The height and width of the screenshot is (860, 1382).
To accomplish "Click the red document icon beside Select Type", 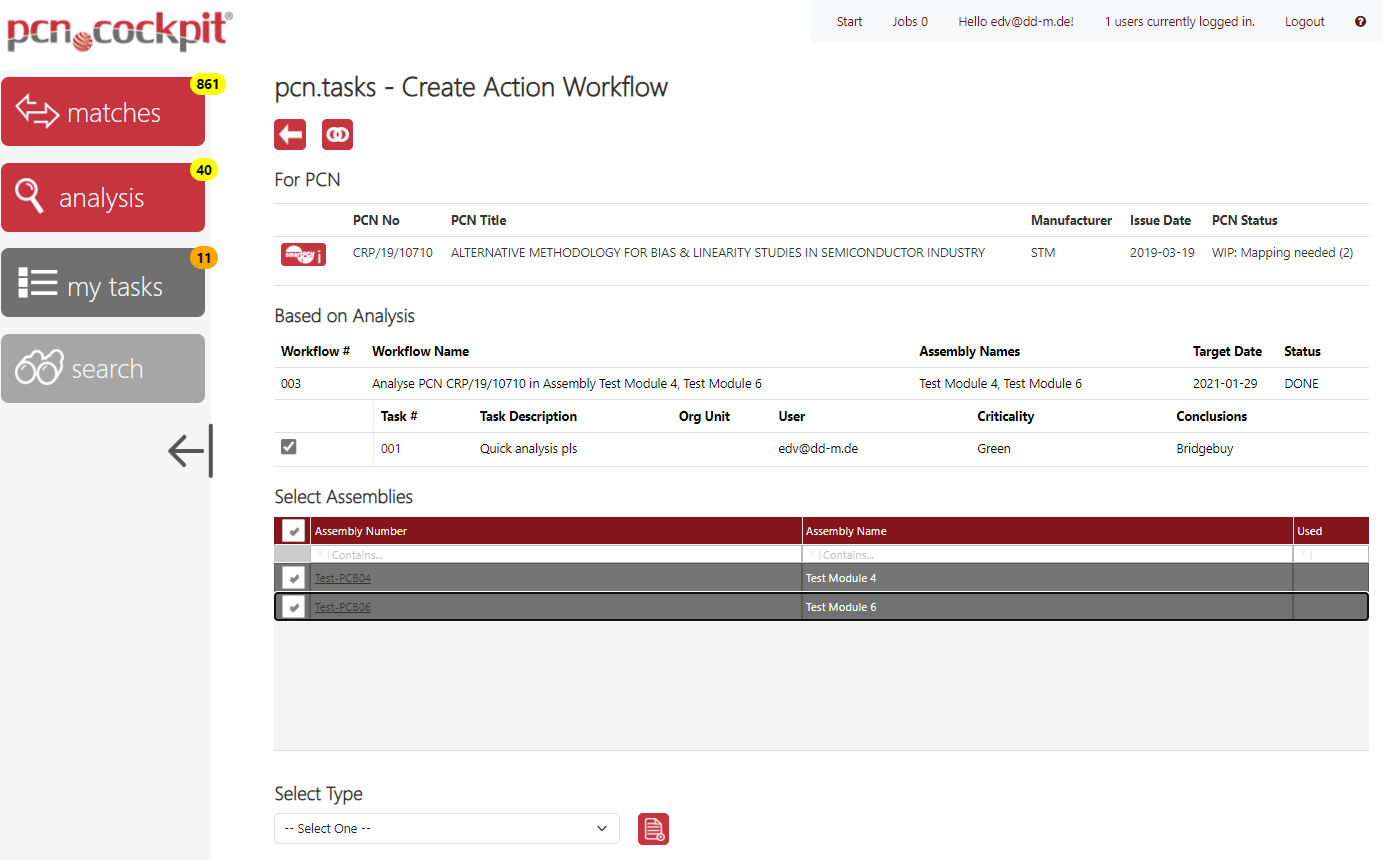I will tap(653, 829).
